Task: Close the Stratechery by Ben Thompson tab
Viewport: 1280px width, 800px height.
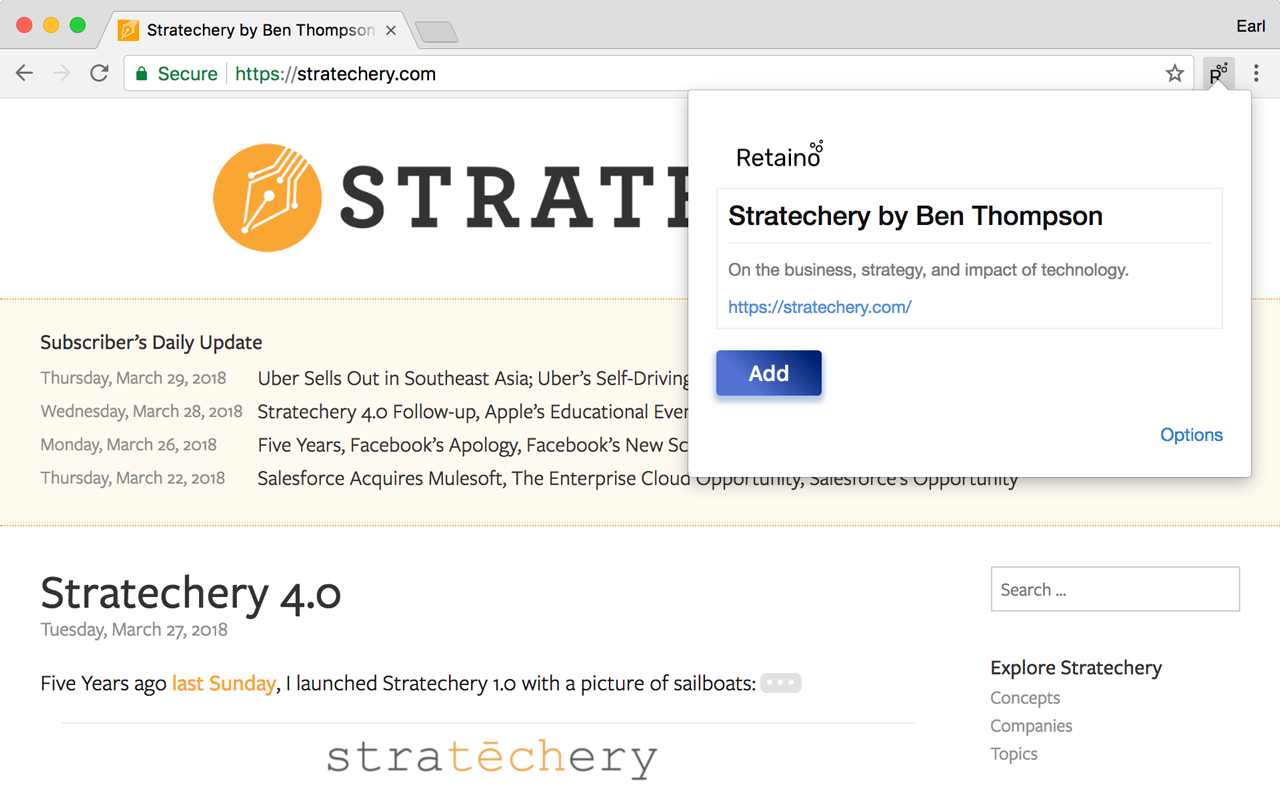Action: [x=391, y=30]
